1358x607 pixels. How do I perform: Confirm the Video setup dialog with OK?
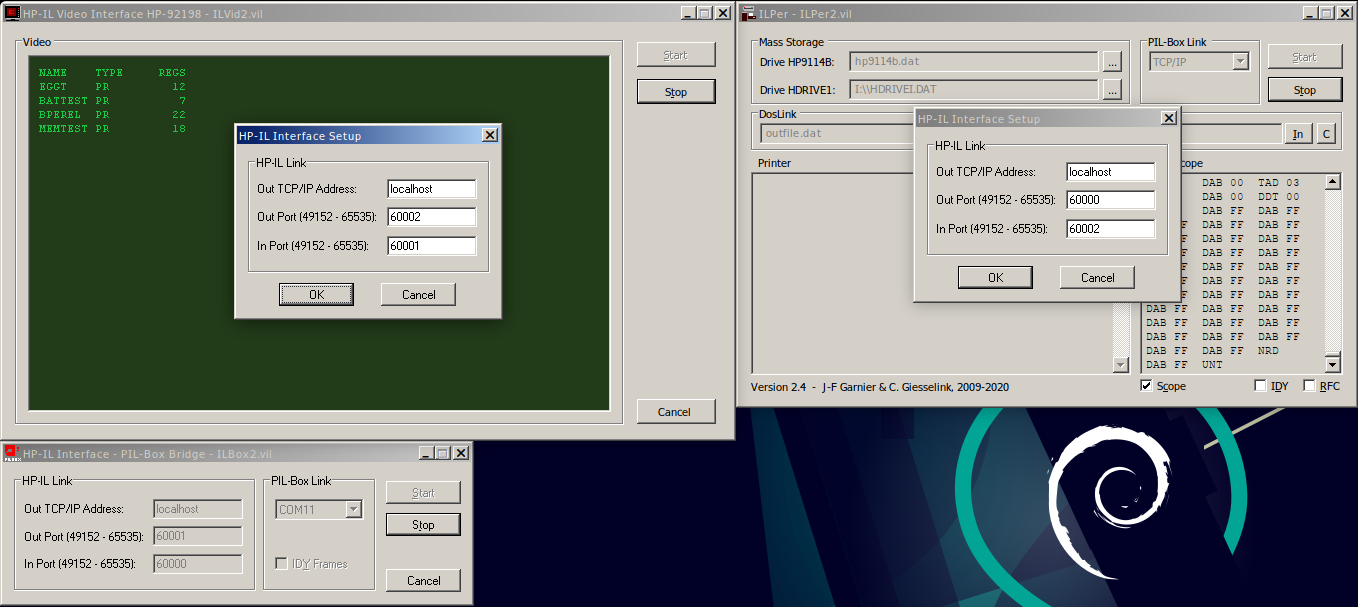[x=316, y=294]
